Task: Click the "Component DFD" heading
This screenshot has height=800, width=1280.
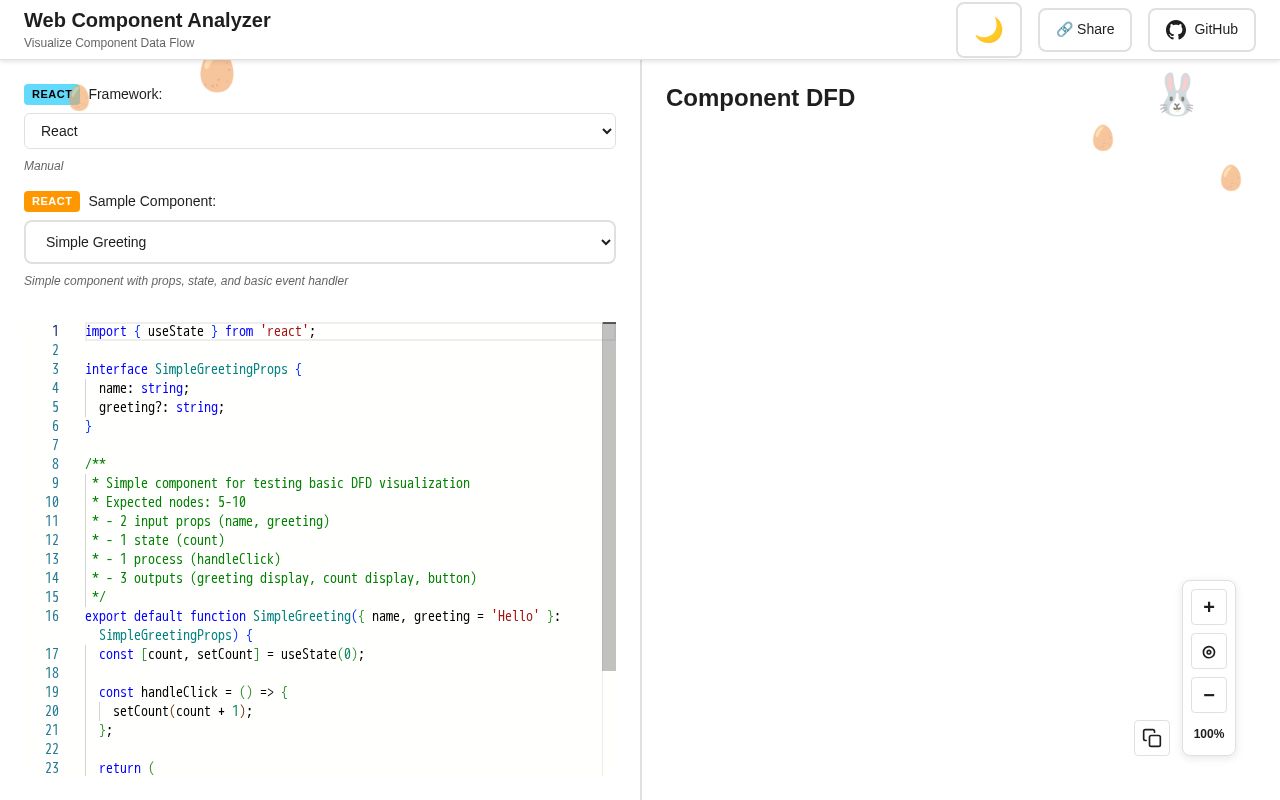Action: tap(760, 98)
